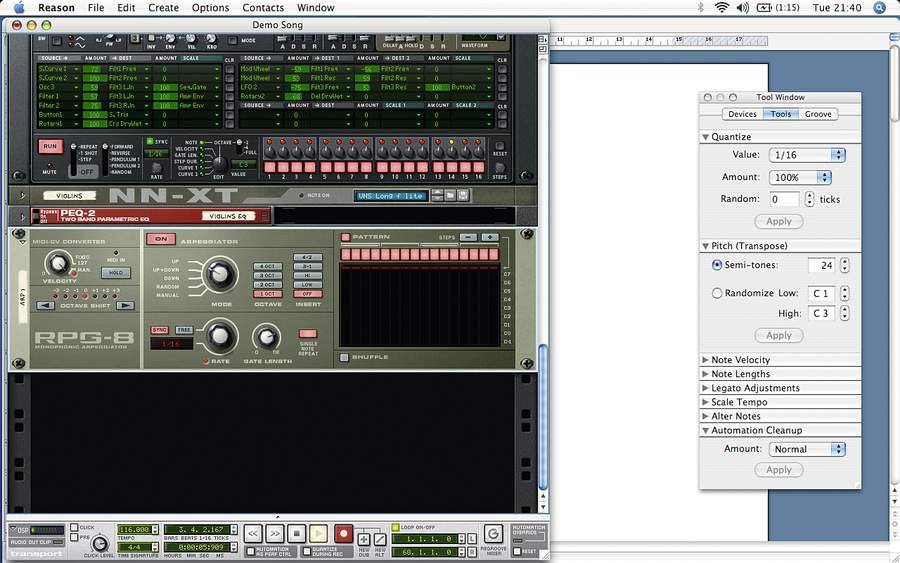Image resolution: width=900 pixels, height=563 pixels.
Task: Click the RPG-8 Rate knob
Action: pos(220,336)
